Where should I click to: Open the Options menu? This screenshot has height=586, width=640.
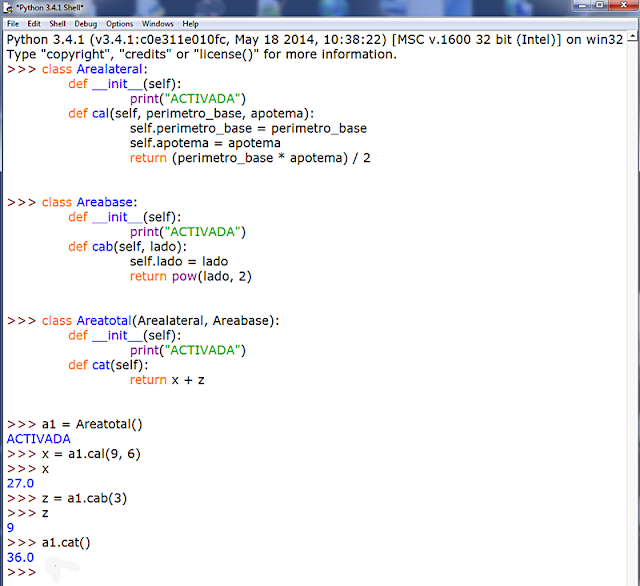click(x=120, y=24)
